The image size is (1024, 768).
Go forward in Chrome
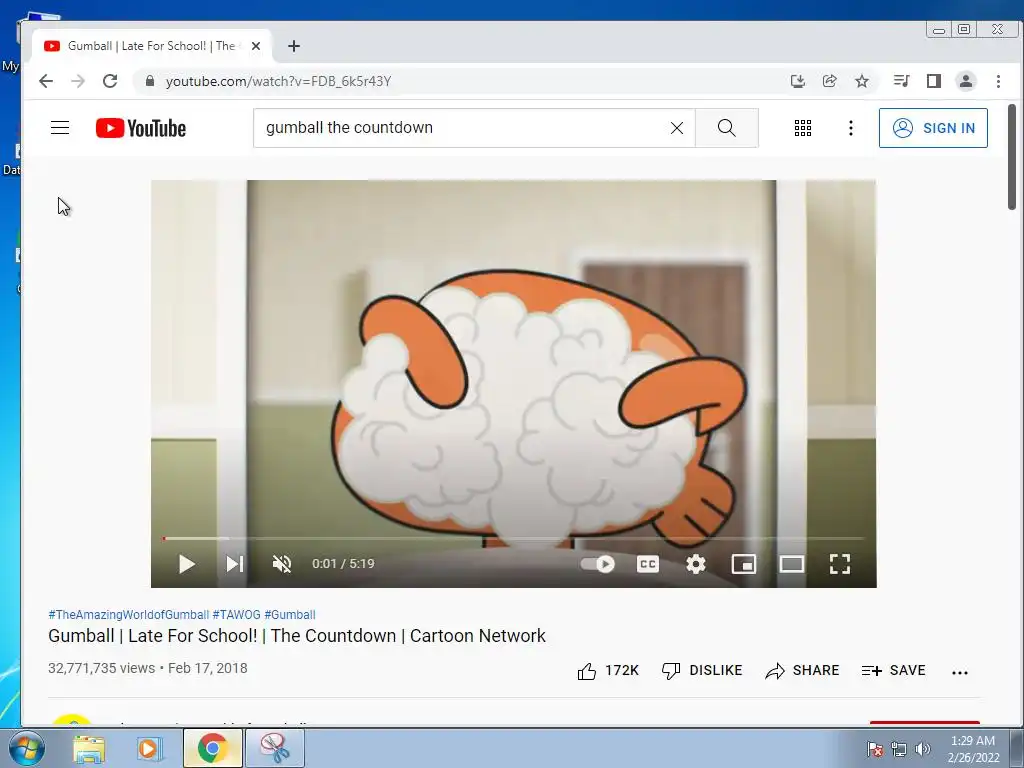[78, 81]
